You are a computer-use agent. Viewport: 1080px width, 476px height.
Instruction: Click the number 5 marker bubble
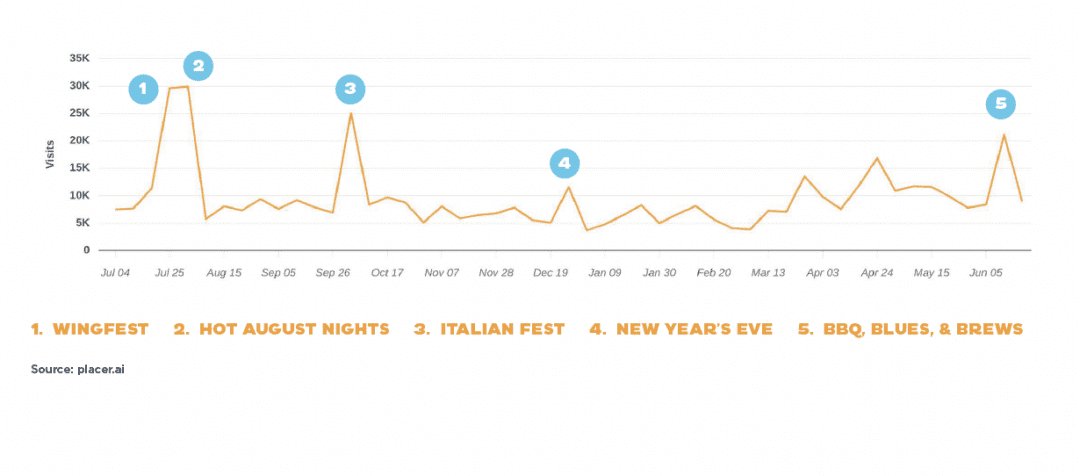click(999, 103)
